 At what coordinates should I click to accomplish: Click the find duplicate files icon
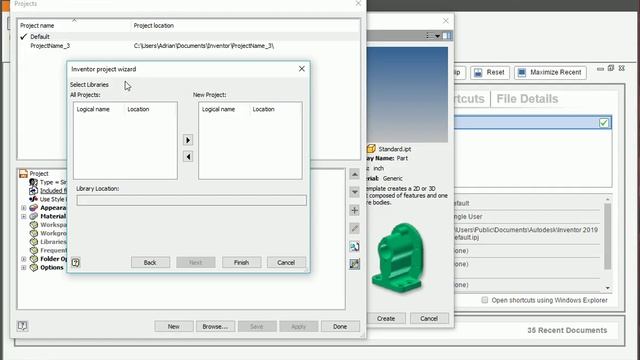(x=355, y=247)
